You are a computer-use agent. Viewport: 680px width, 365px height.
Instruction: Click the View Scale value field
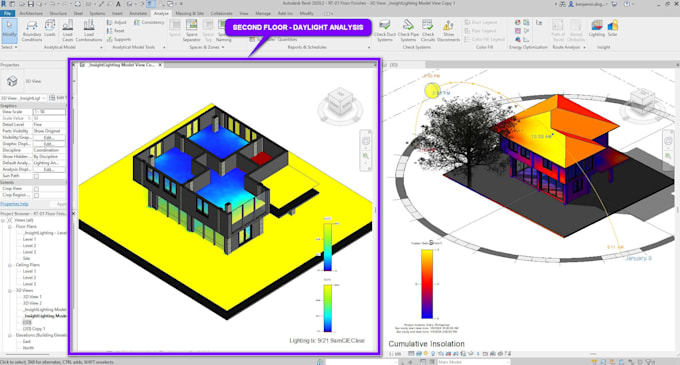pos(49,112)
